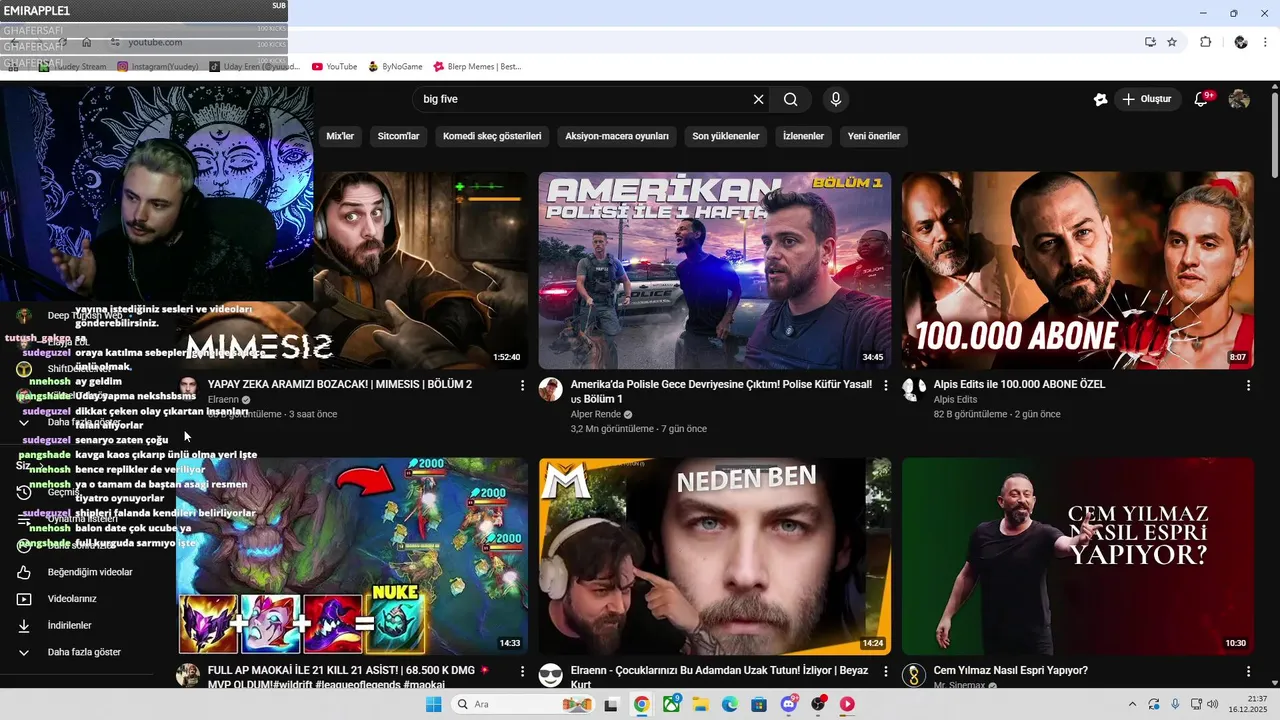Open options menu for MIMESIS video
The height and width of the screenshot is (720, 1280).
[522, 385]
